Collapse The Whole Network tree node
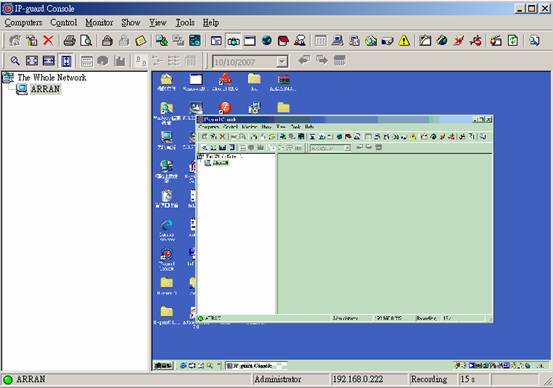553x388 pixels. 8,78
